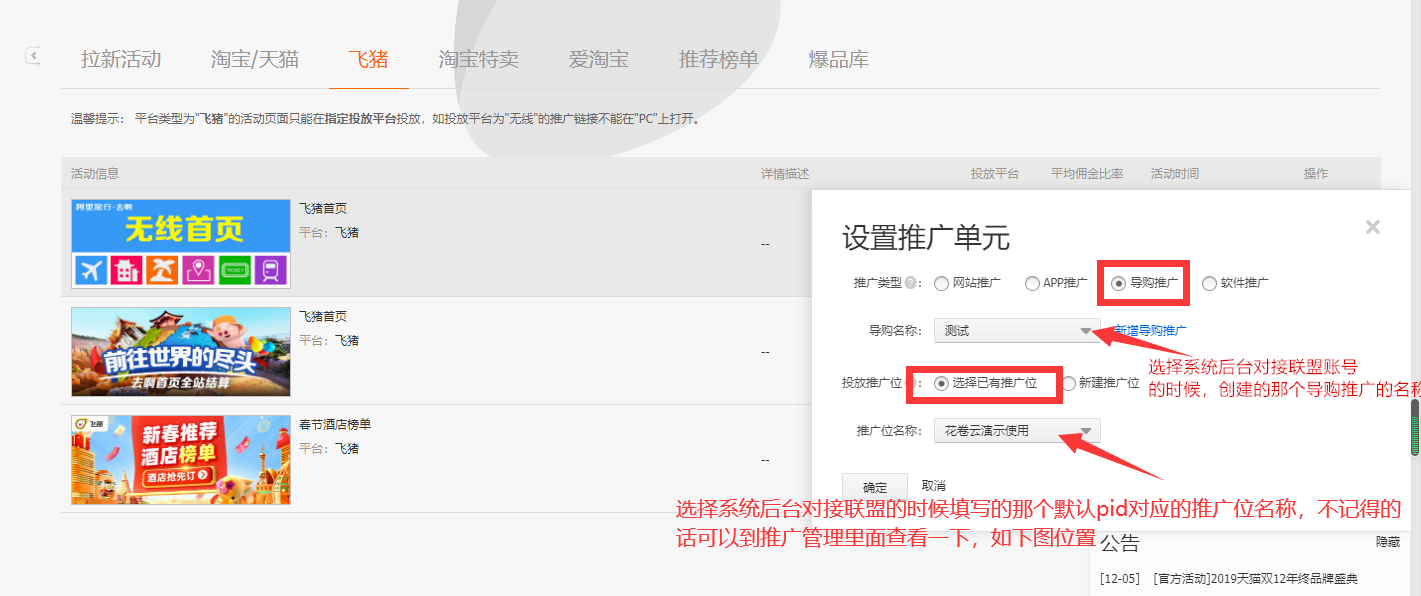Viewport: 1421px width, 596px height.
Task: Click the 新增导购推广 link
Action: (x=1150, y=330)
